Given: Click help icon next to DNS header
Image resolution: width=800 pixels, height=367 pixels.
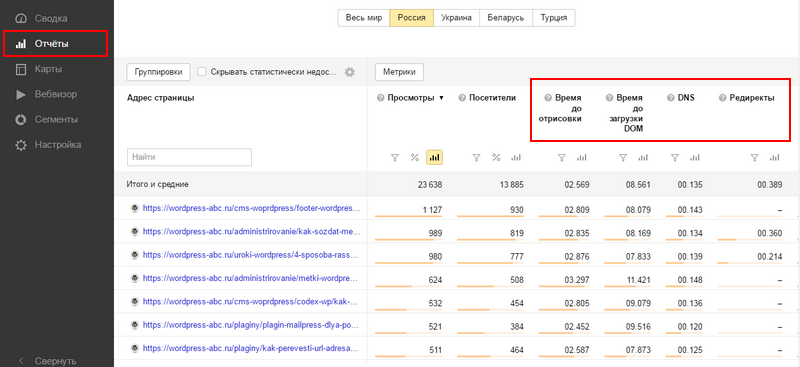Looking at the screenshot, I should [670, 98].
